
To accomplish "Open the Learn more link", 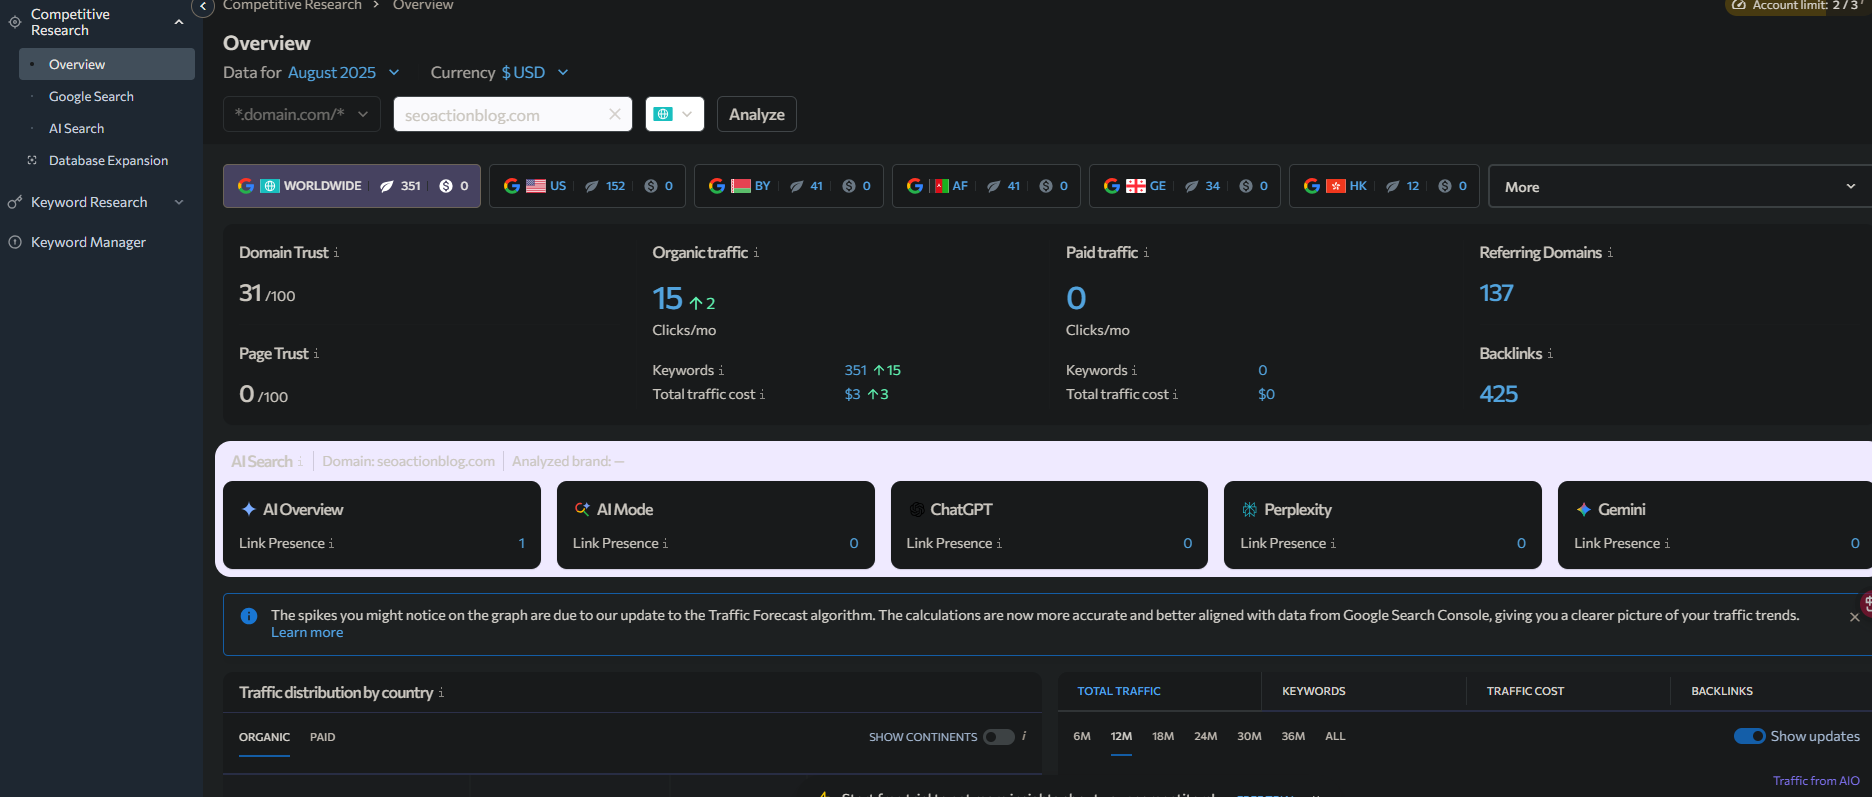I will [x=307, y=633].
